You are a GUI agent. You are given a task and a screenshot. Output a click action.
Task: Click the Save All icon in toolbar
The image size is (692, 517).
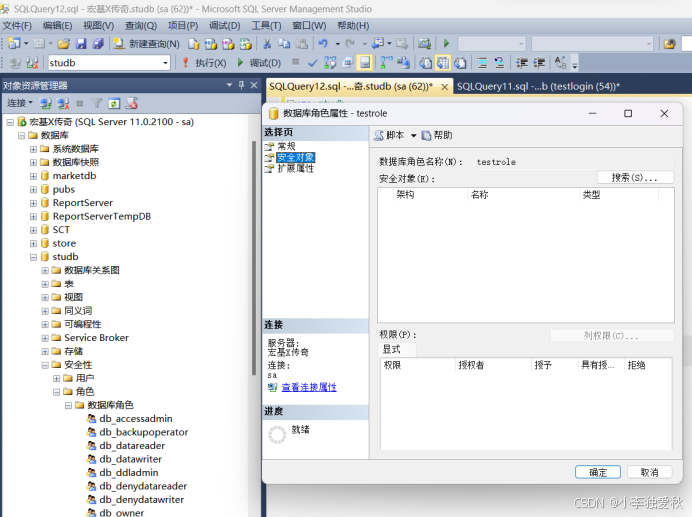pos(98,44)
